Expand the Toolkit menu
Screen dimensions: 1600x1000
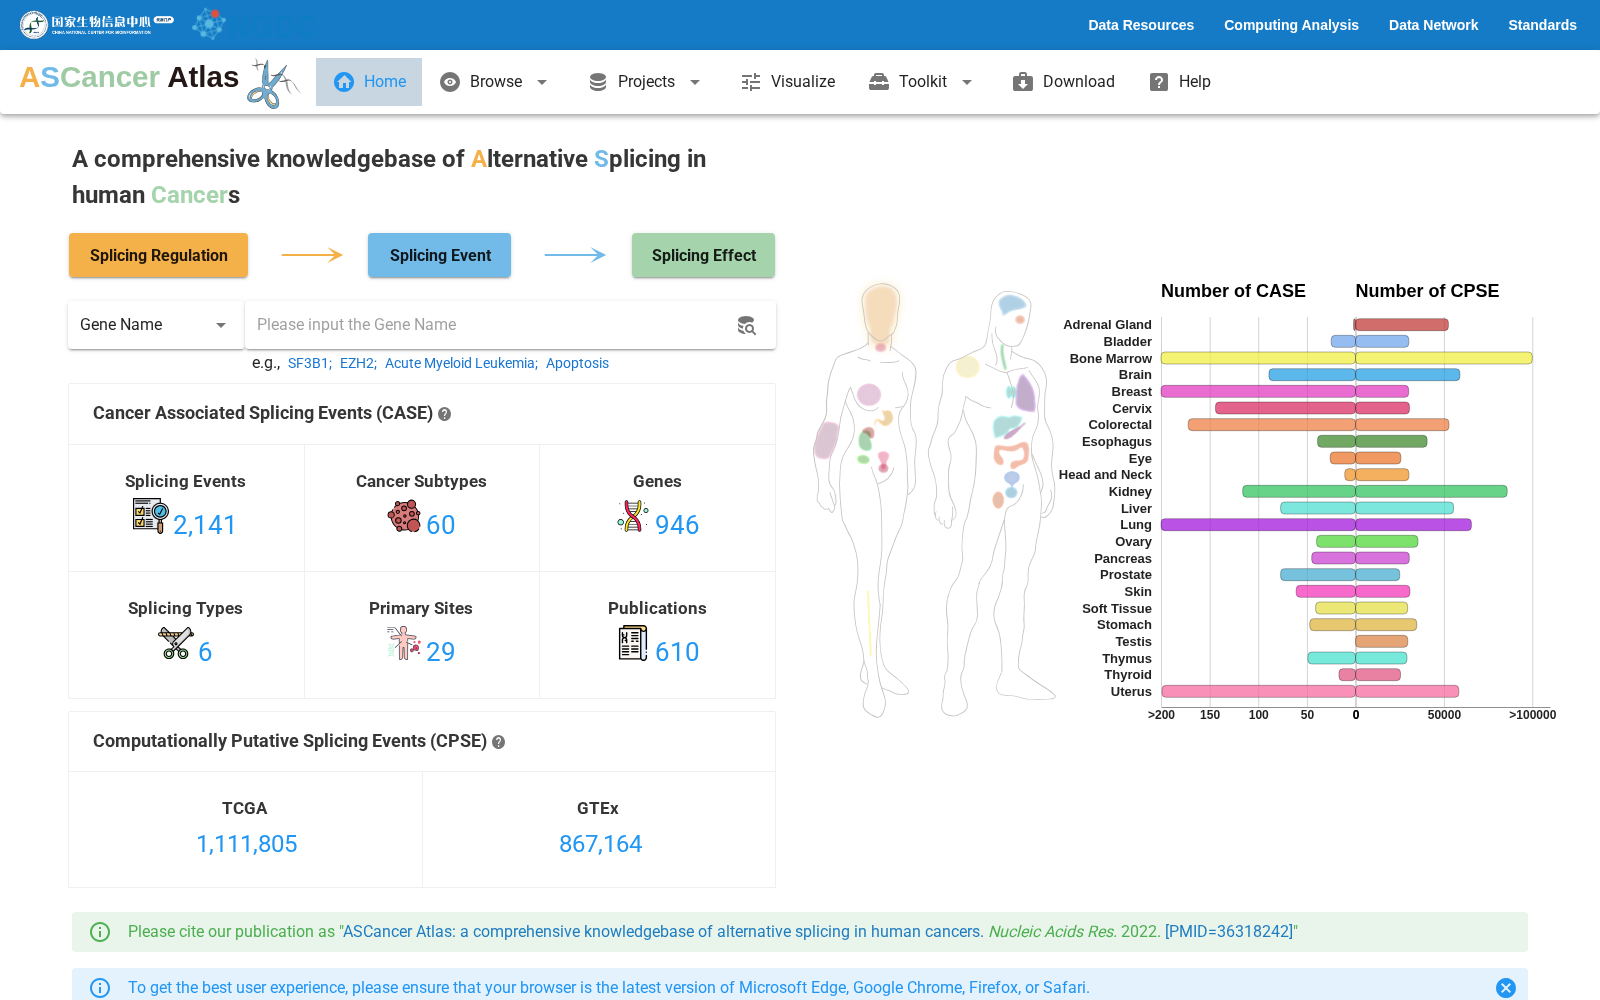921,82
